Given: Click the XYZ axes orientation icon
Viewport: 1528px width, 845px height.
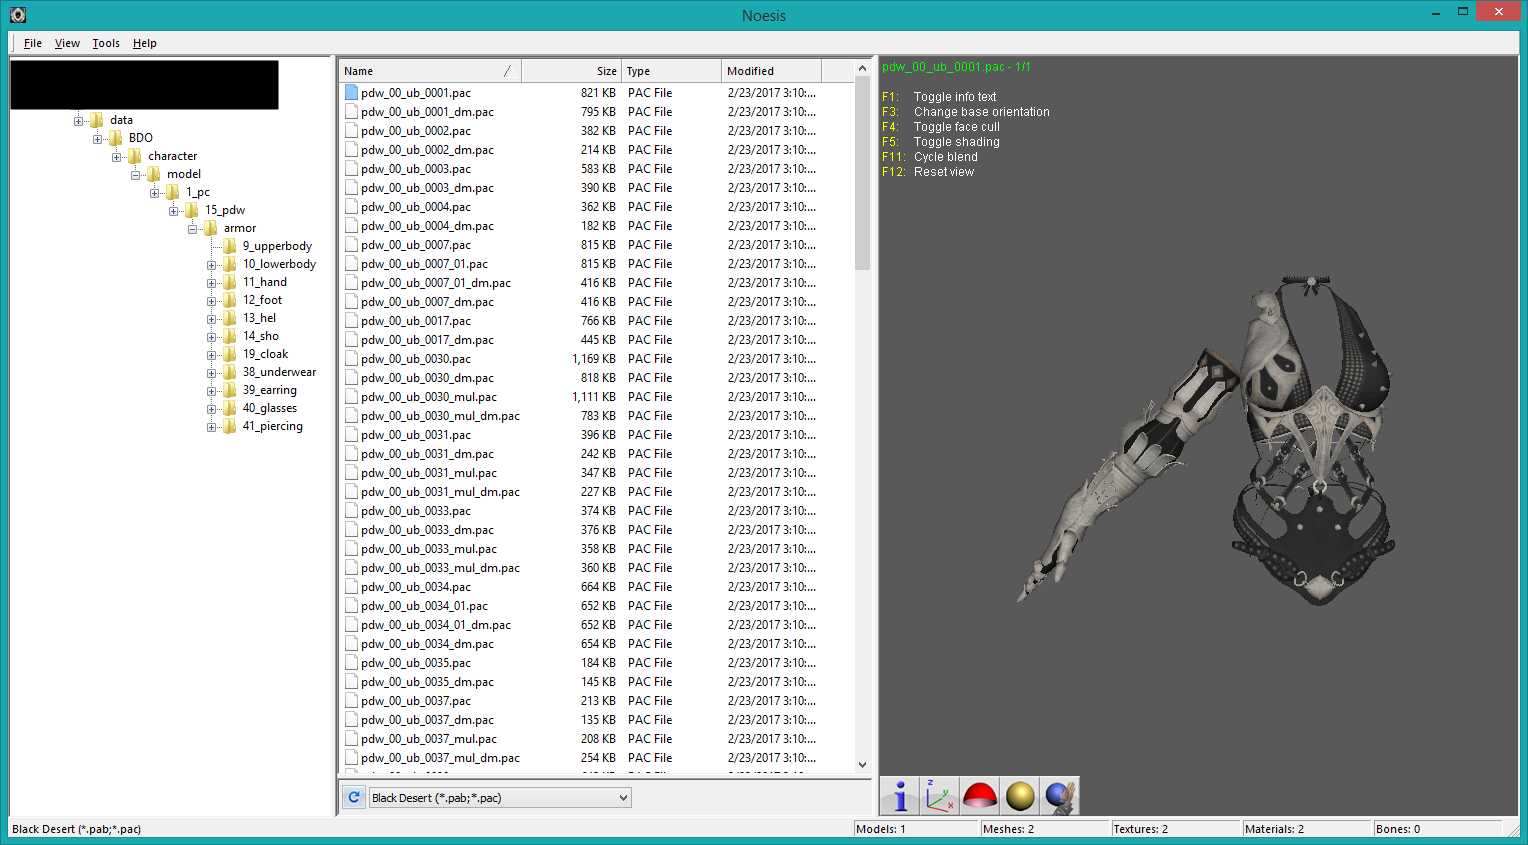Looking at the screenshot, I should click(939, 796).
